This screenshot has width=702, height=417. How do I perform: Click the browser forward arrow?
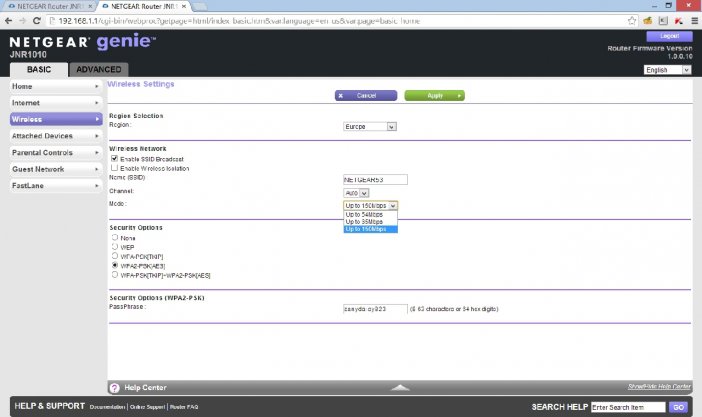tap(22, 21)
